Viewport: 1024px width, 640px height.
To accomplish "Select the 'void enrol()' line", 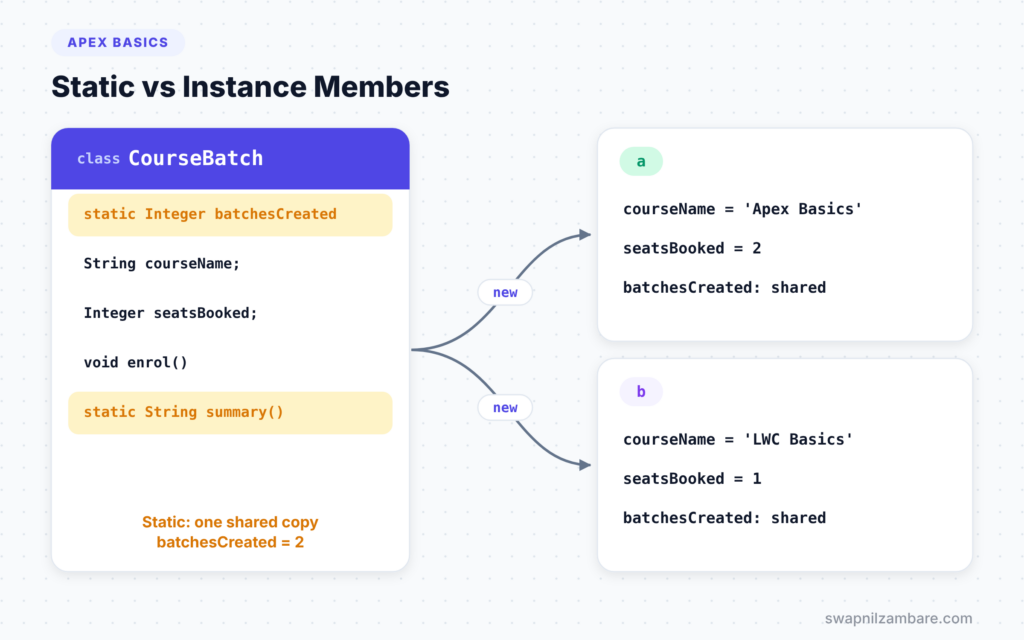I will click(135, 362).
